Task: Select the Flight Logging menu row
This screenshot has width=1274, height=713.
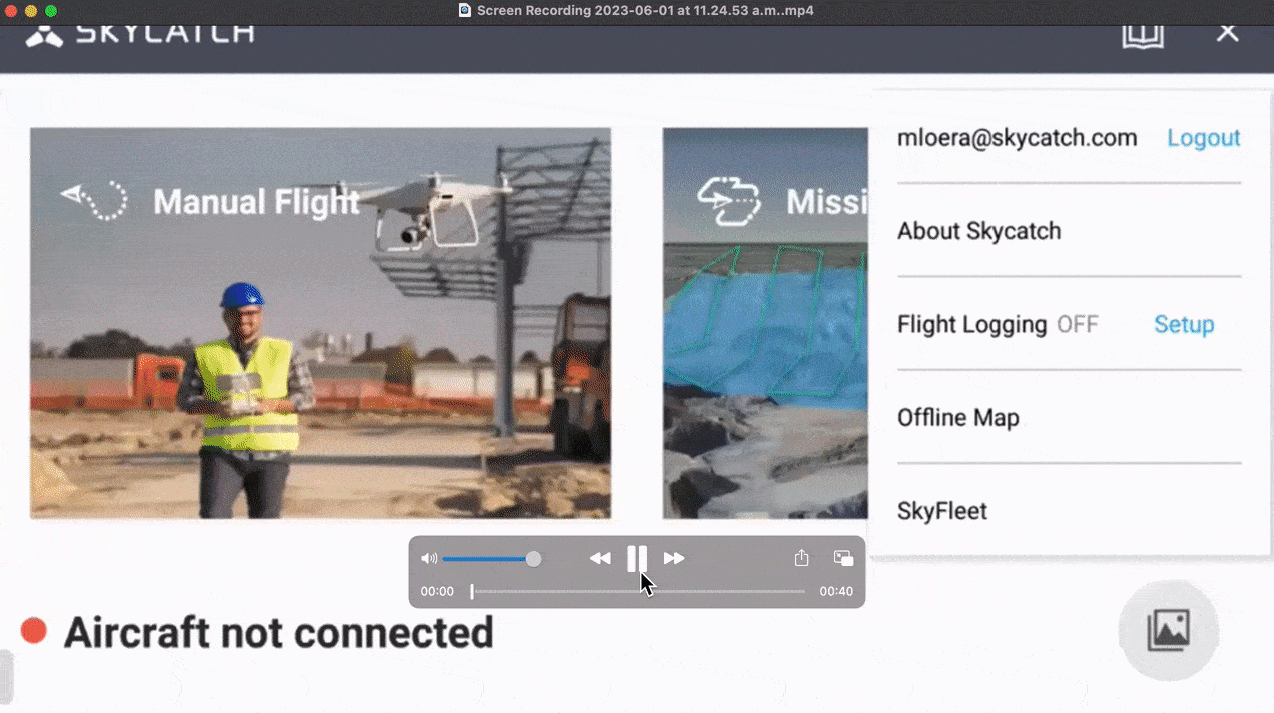Action: coord(1069,324)
